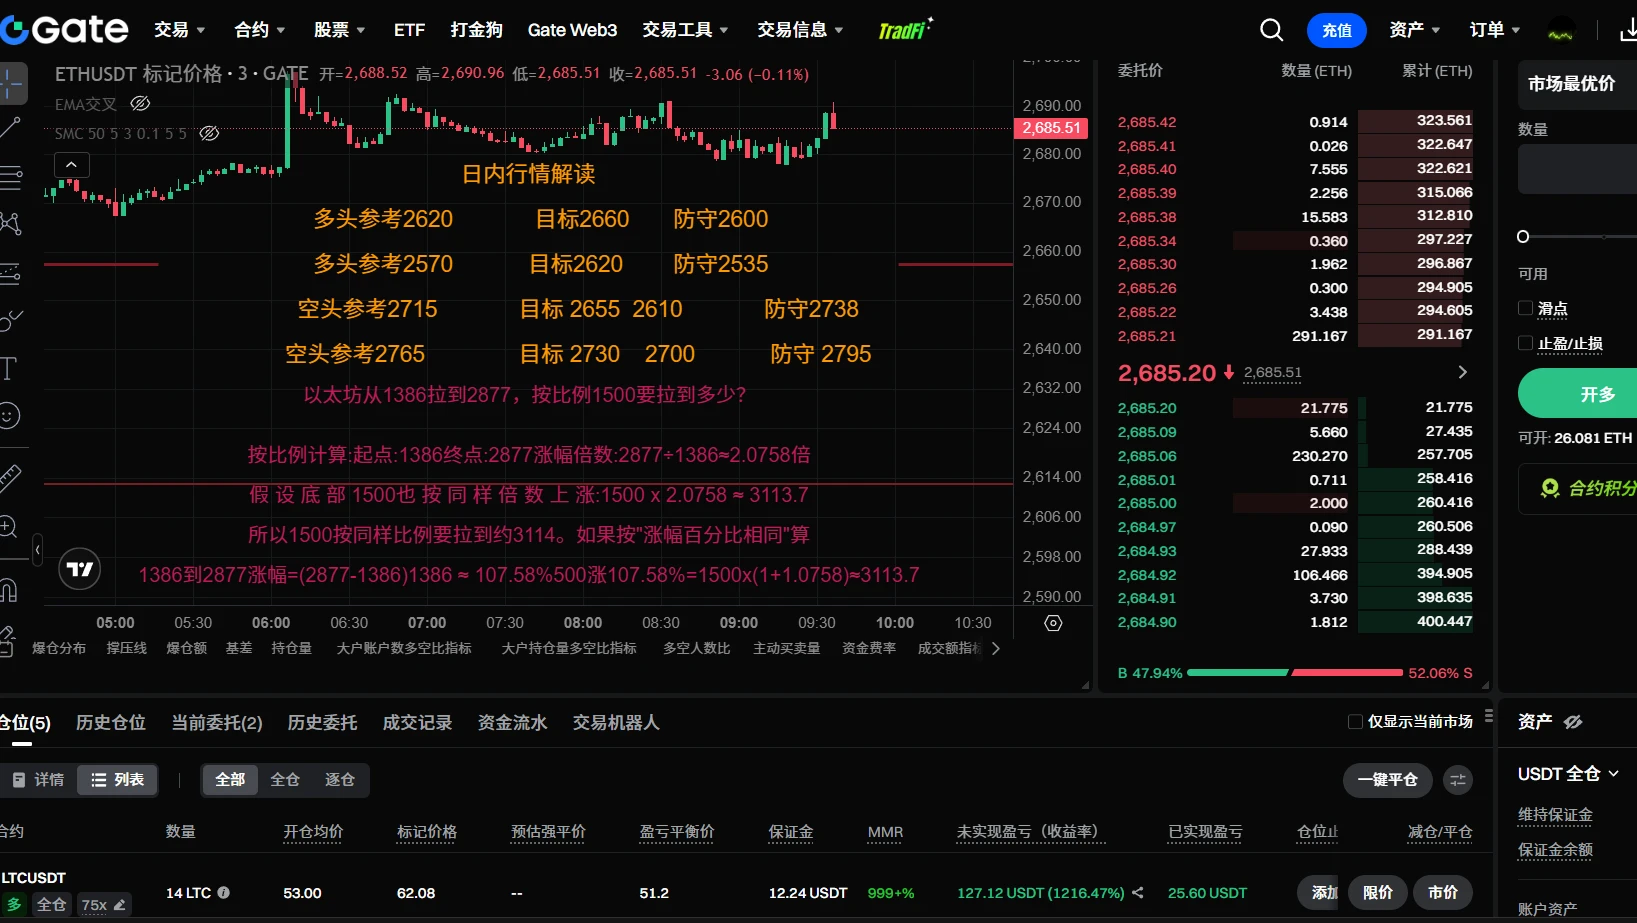This screenshot has height=923, width=1637.
Task: Open the 成交记录 tab
Action: pos(417,722)
